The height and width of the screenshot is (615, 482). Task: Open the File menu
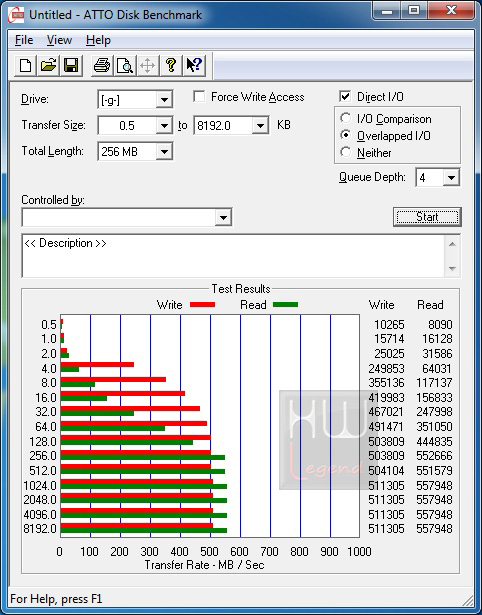pos(24,40)
